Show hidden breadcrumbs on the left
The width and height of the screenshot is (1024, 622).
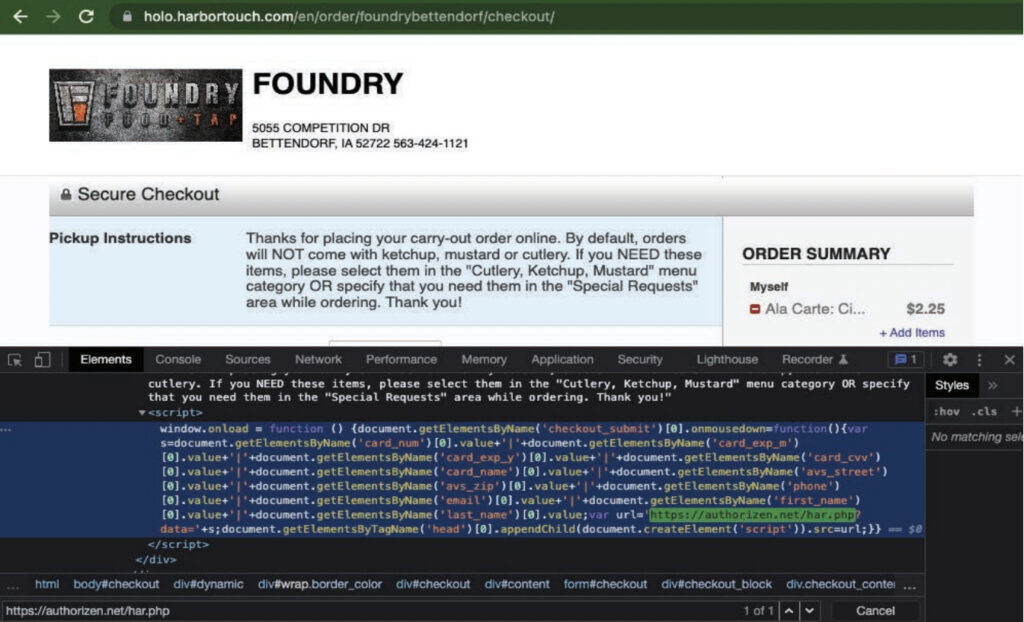12,585
